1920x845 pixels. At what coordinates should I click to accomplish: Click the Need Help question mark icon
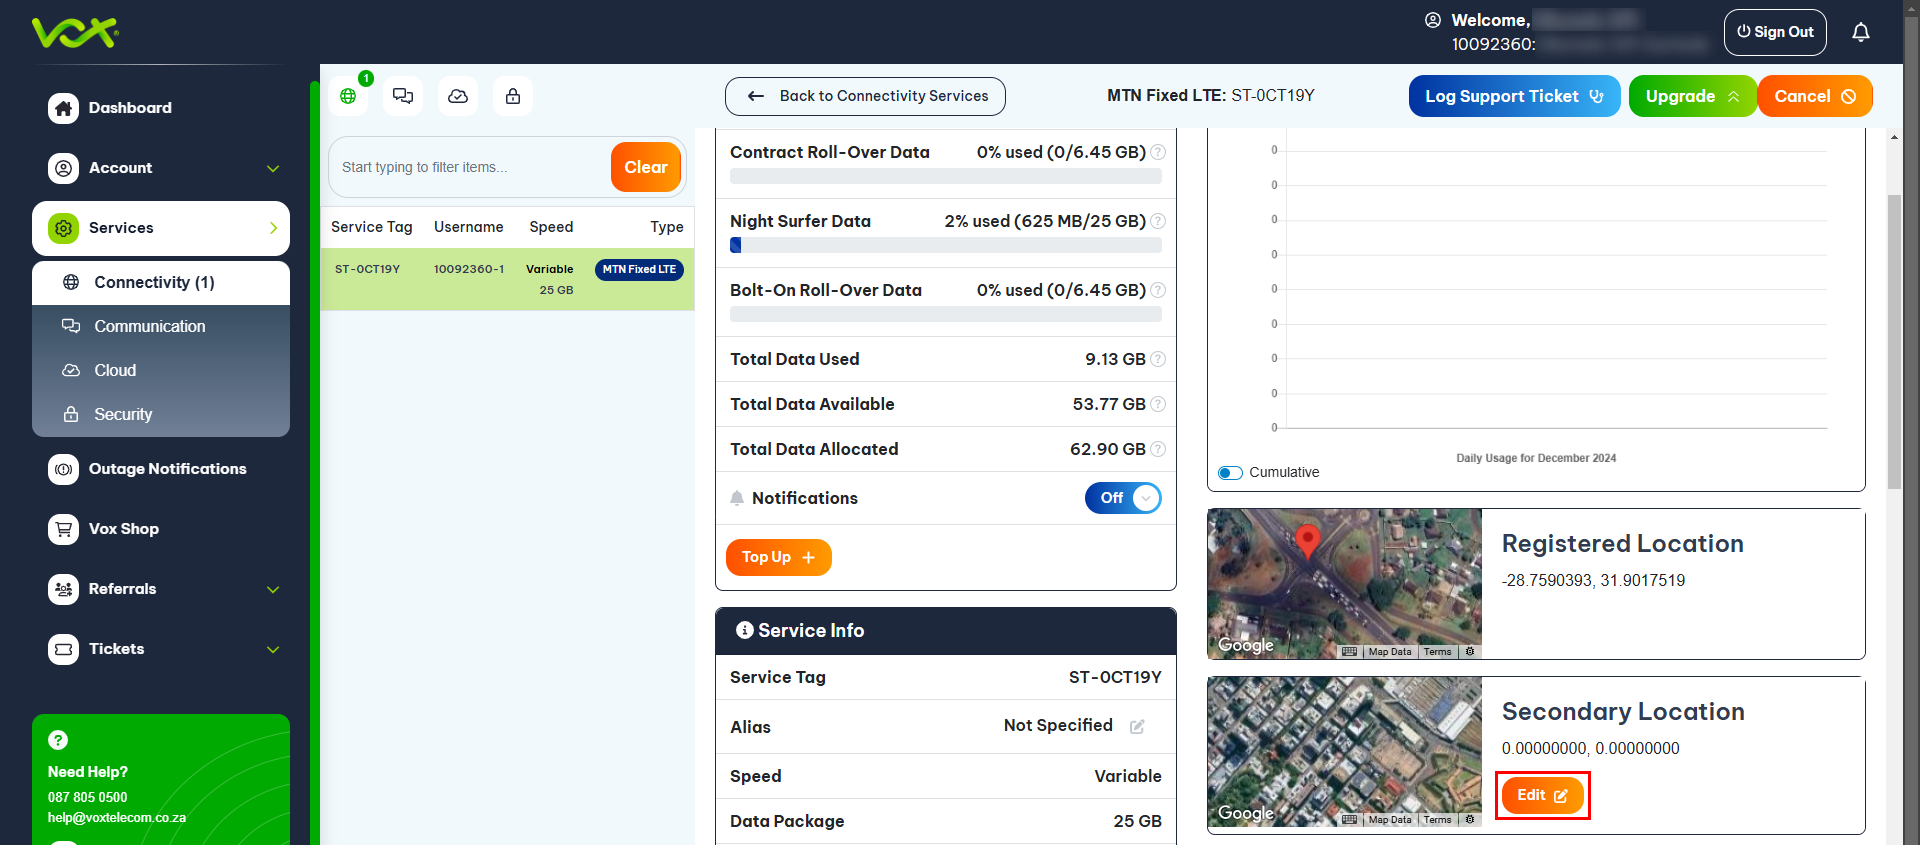(x=58, y=740)
